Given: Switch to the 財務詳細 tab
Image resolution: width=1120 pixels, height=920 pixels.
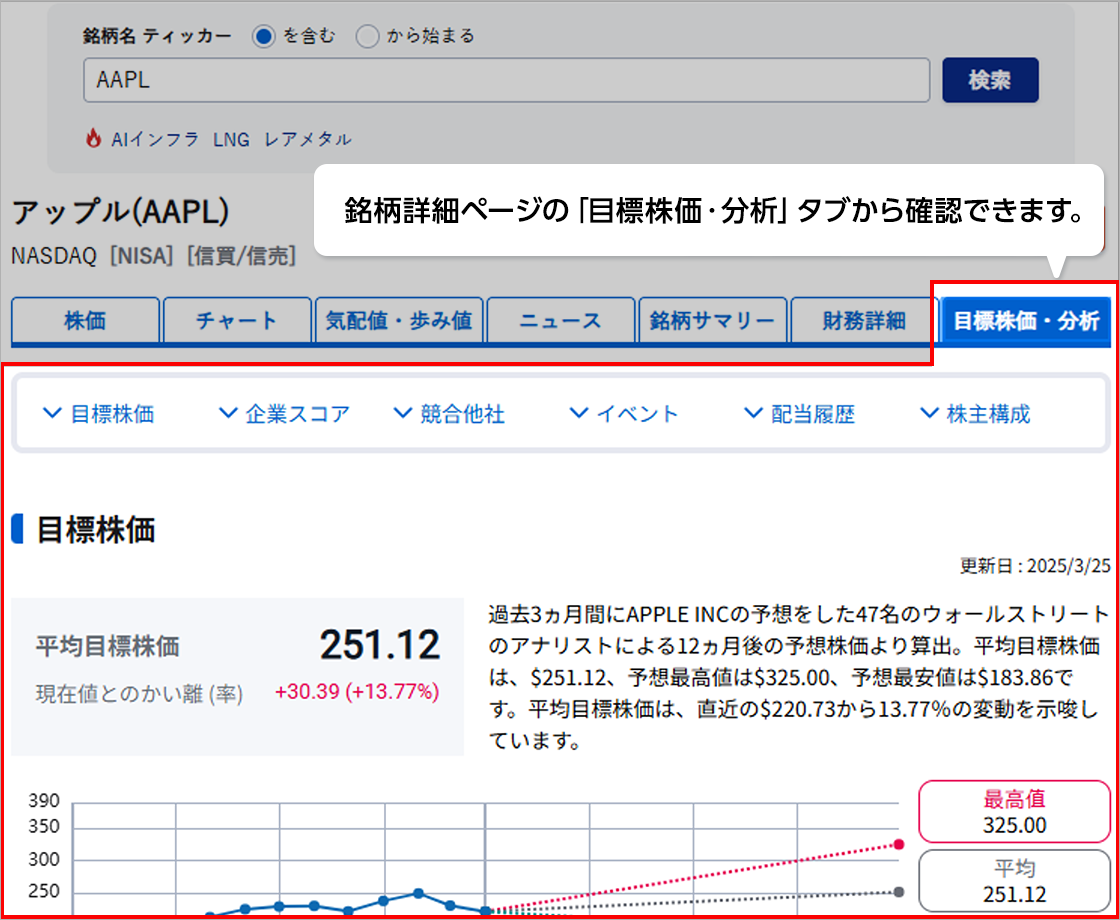Looking at the screenshot, I should click(864, 321).
